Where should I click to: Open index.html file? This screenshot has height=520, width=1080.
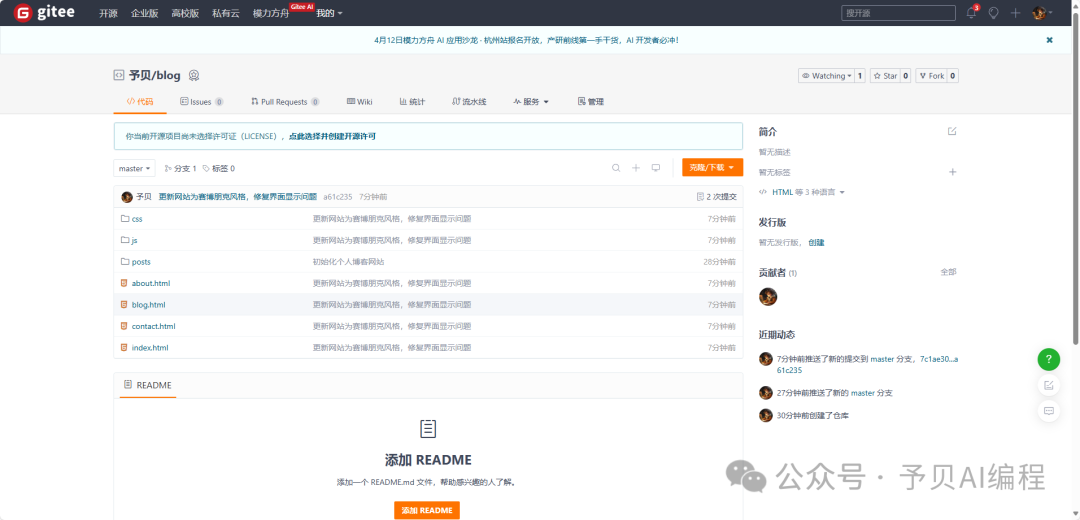(149, 348)
